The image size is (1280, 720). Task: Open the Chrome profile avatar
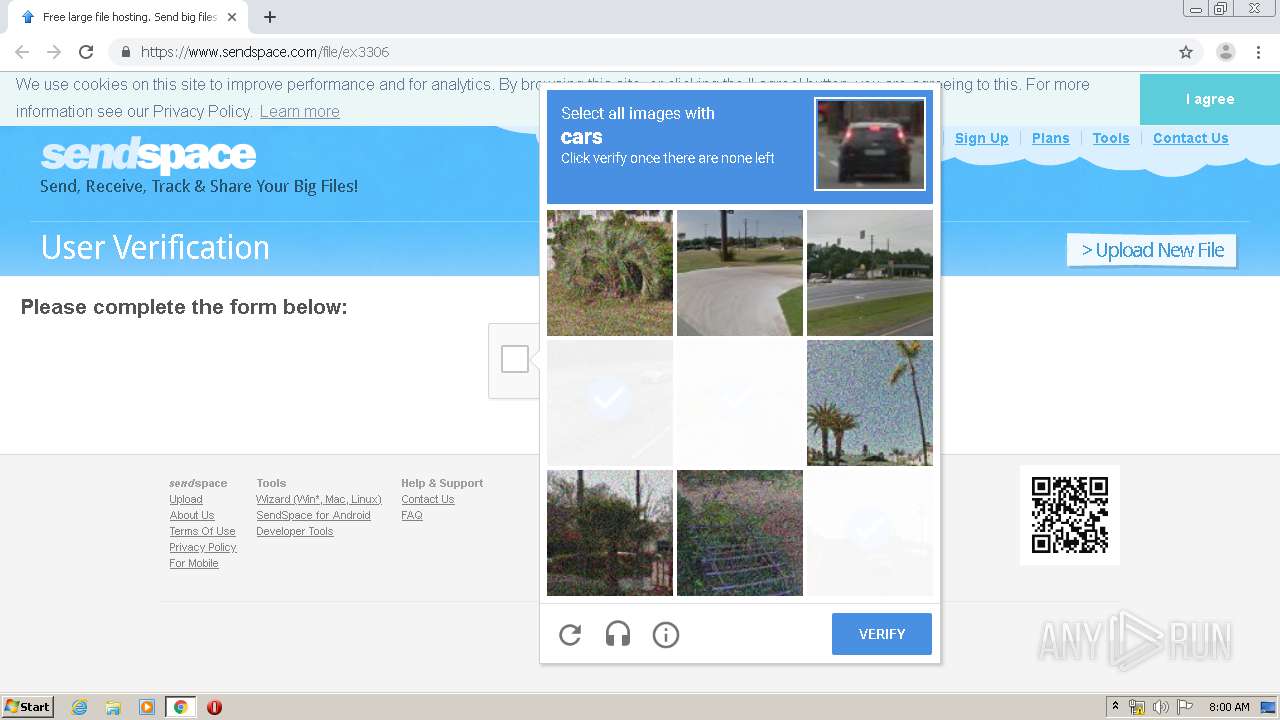point(1226,52)
